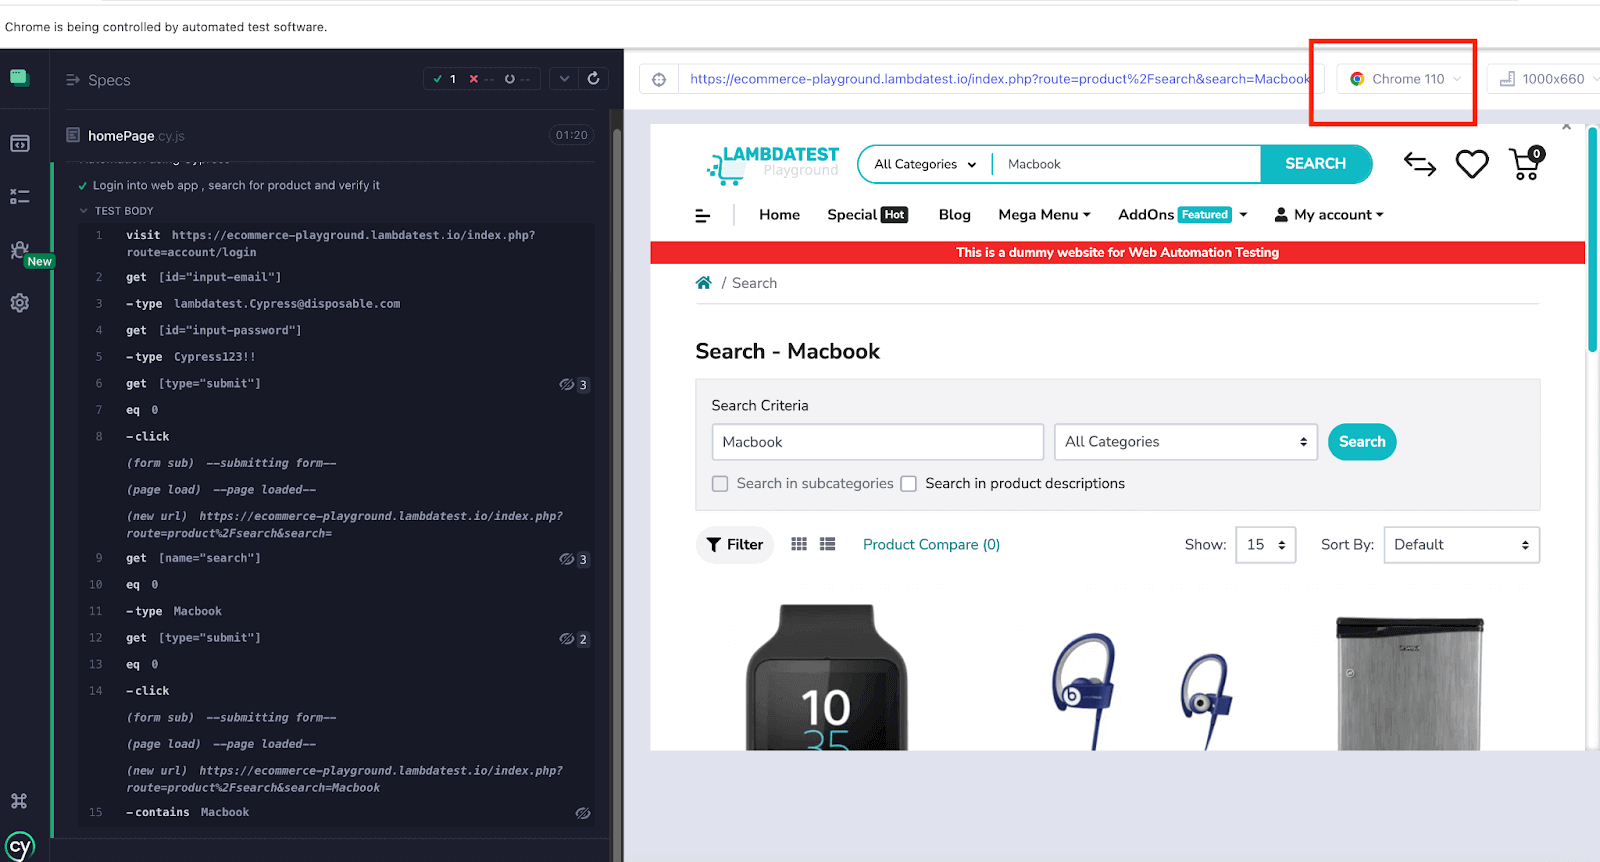Open Home menu item

[779, 215]
